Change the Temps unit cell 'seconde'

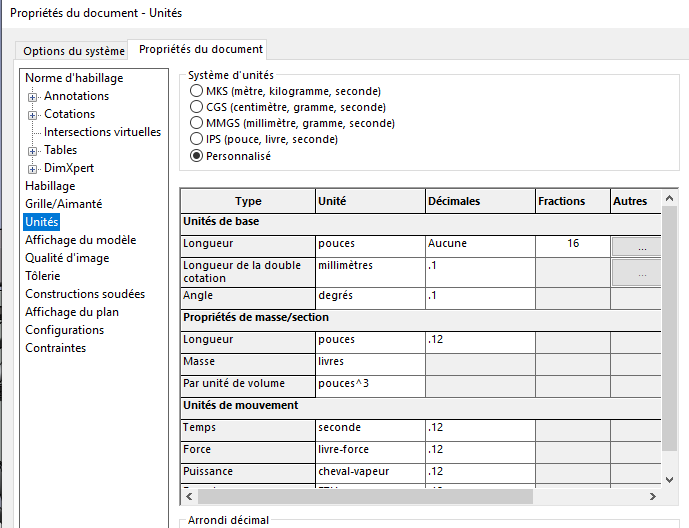coord(370,430)
